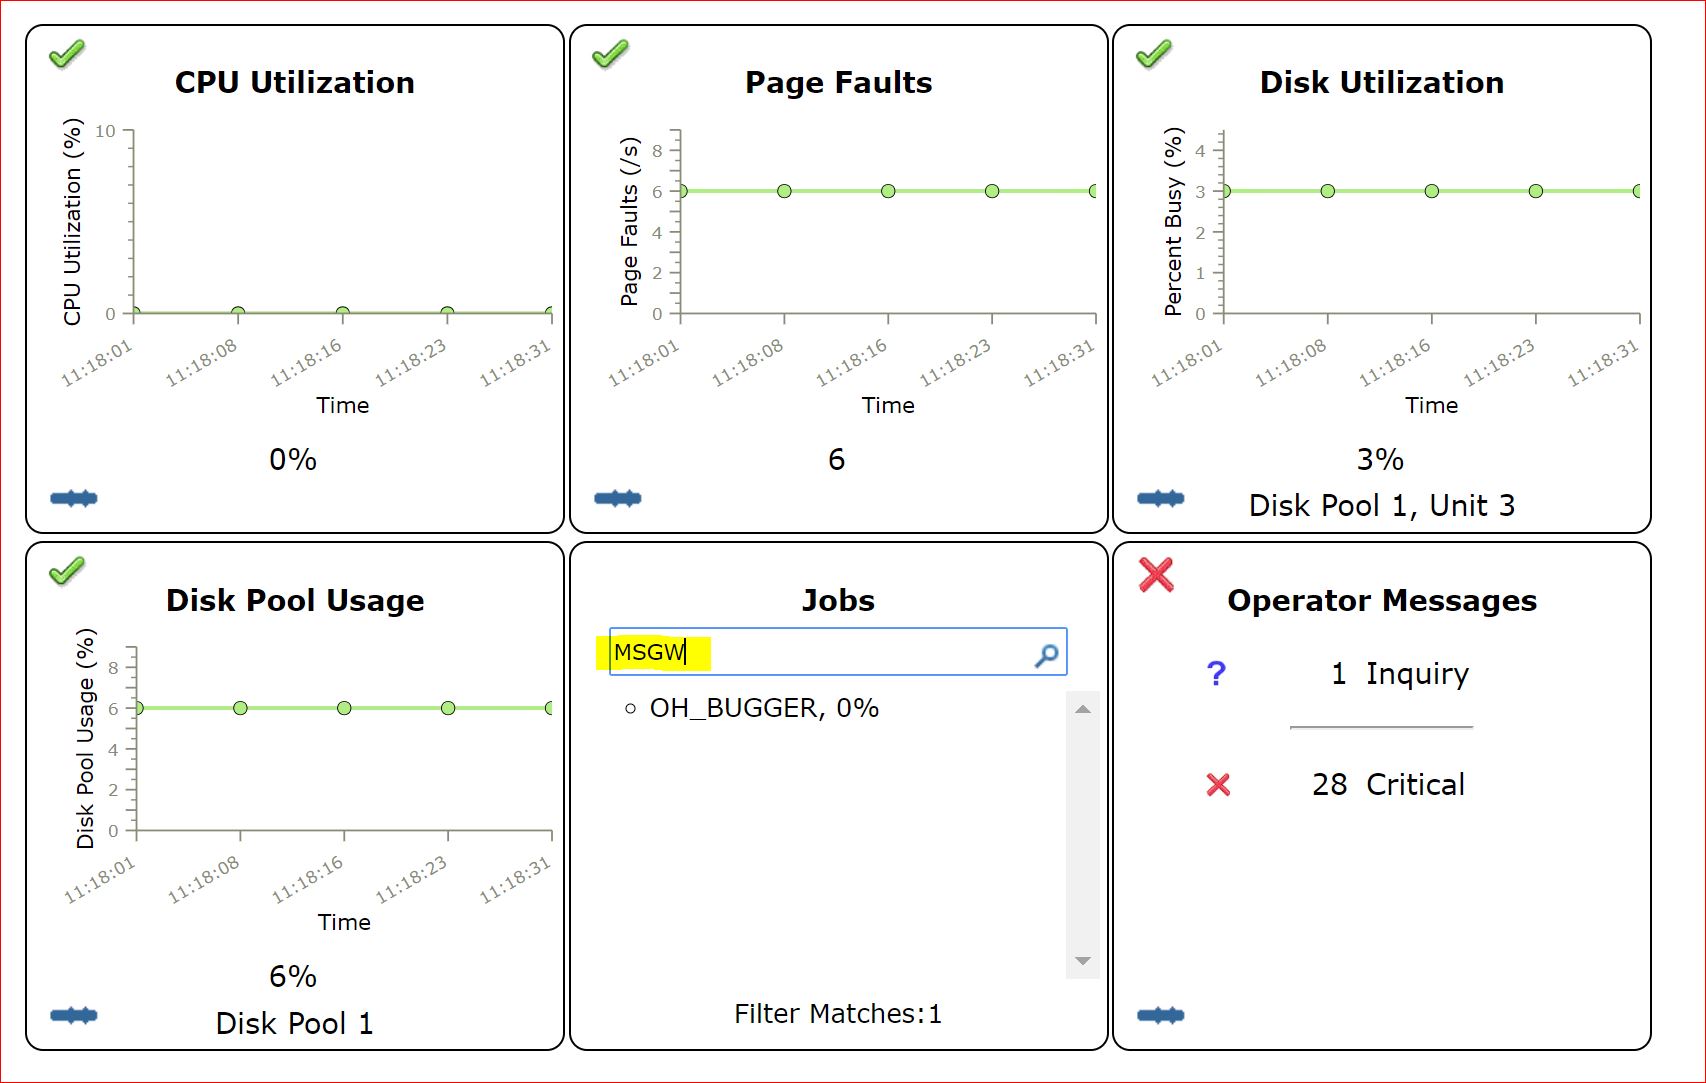Viewport: 1706px width, 1083px height.
Task: Click the blue resize handle on Disk Utilization
Action: (1160, 498)
